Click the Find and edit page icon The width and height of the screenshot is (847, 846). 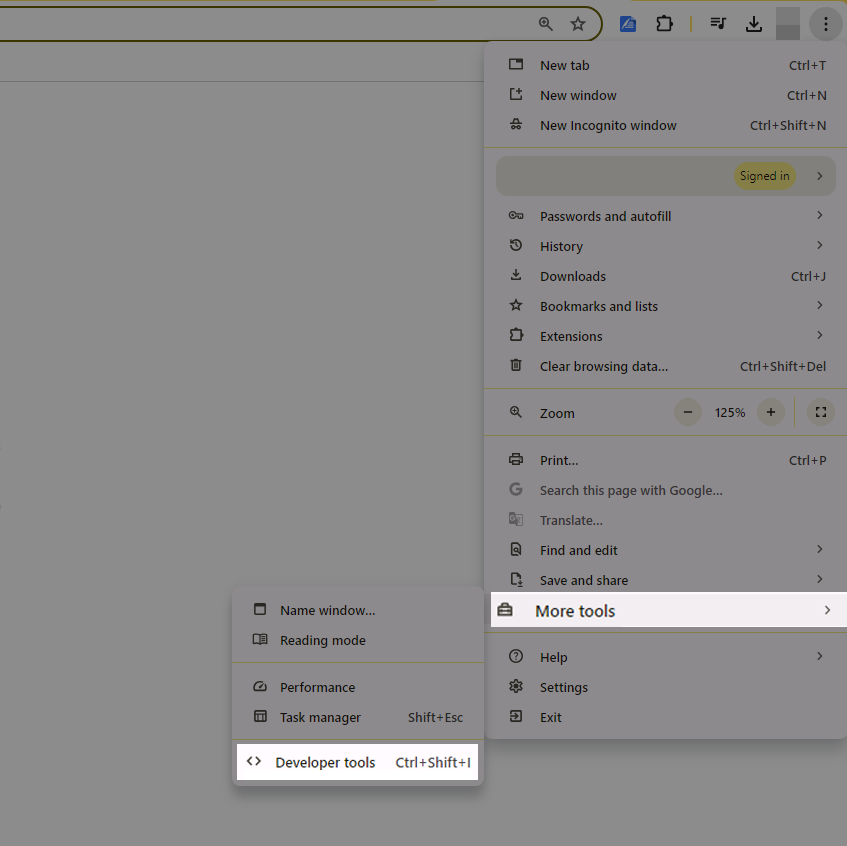tap(516, 549)
